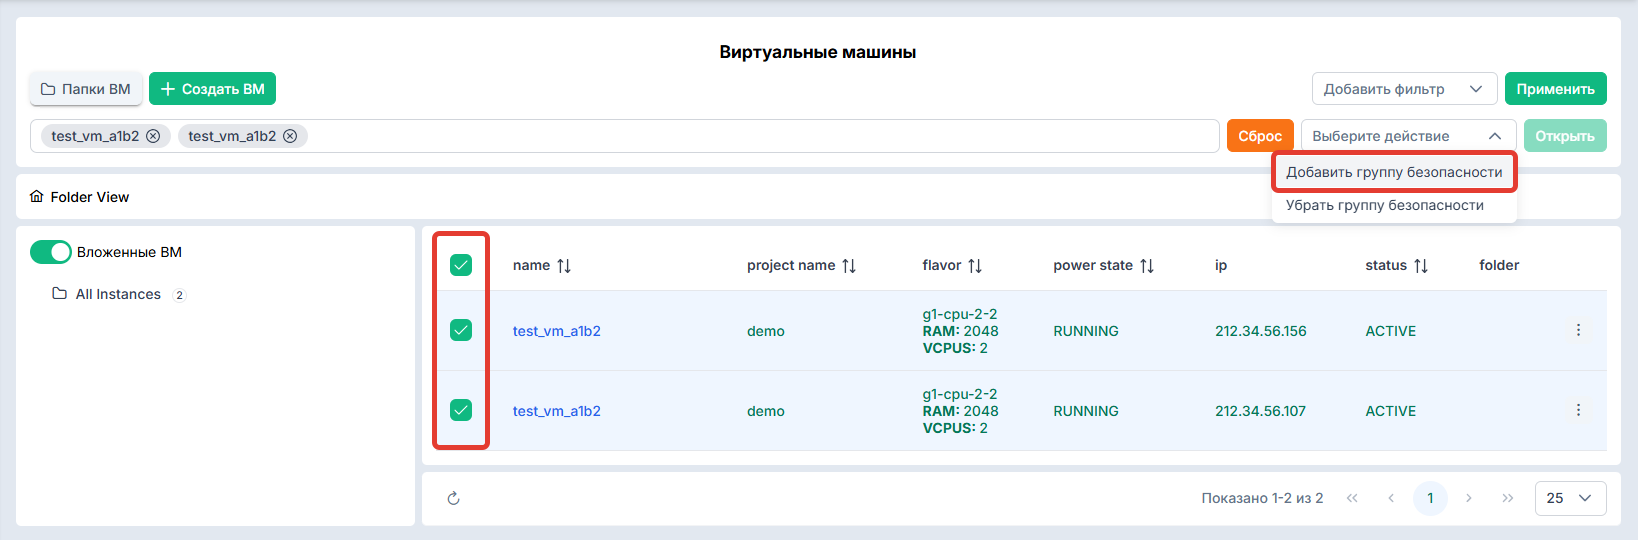The image size is (1638, 540).
Task: Sort table by name column
Action: (x=564, y=265)
